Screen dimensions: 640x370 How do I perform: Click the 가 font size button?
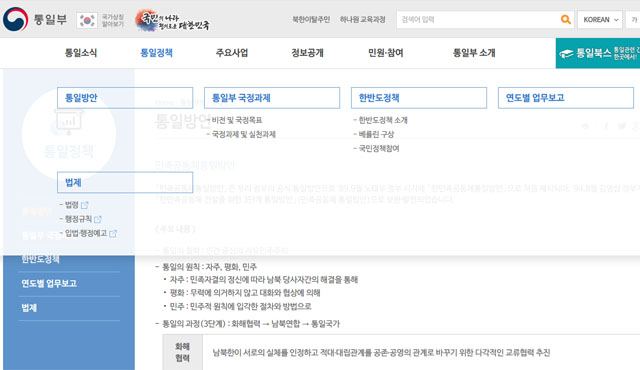click(x=633, y=20)
